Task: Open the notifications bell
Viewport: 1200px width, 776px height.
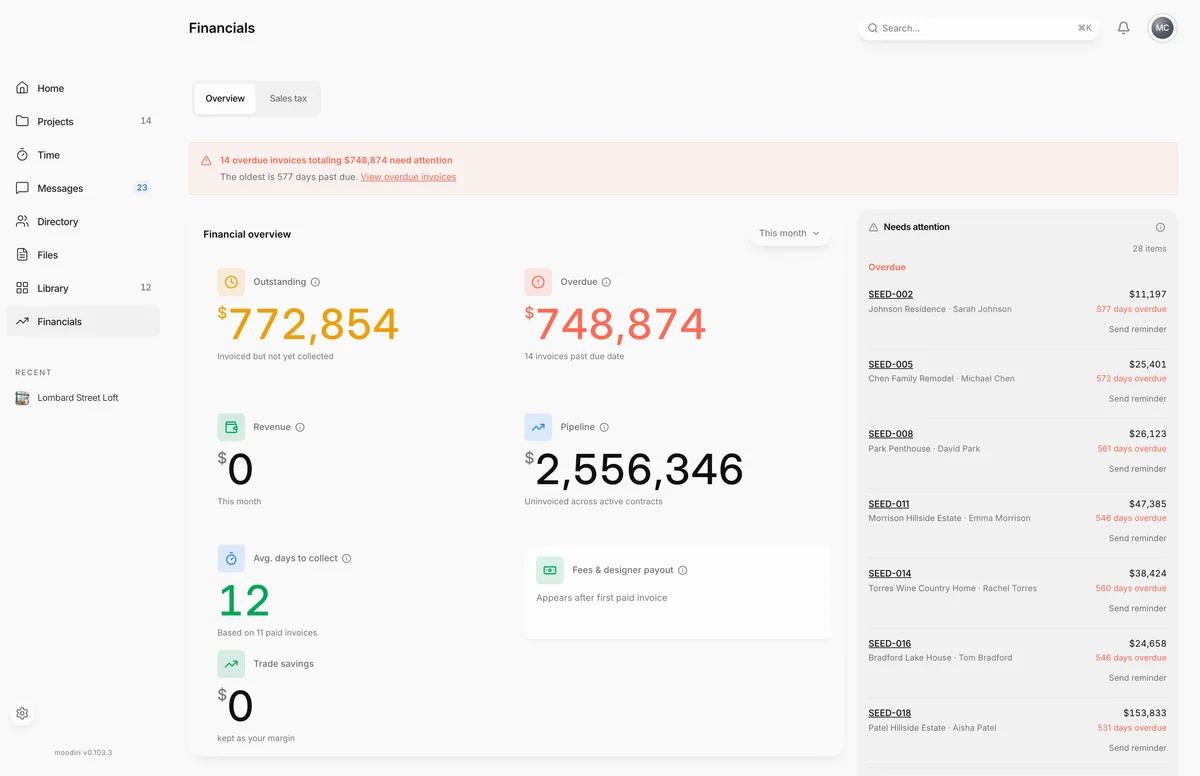Action: pyautogui.click(x=1123, y=28)
